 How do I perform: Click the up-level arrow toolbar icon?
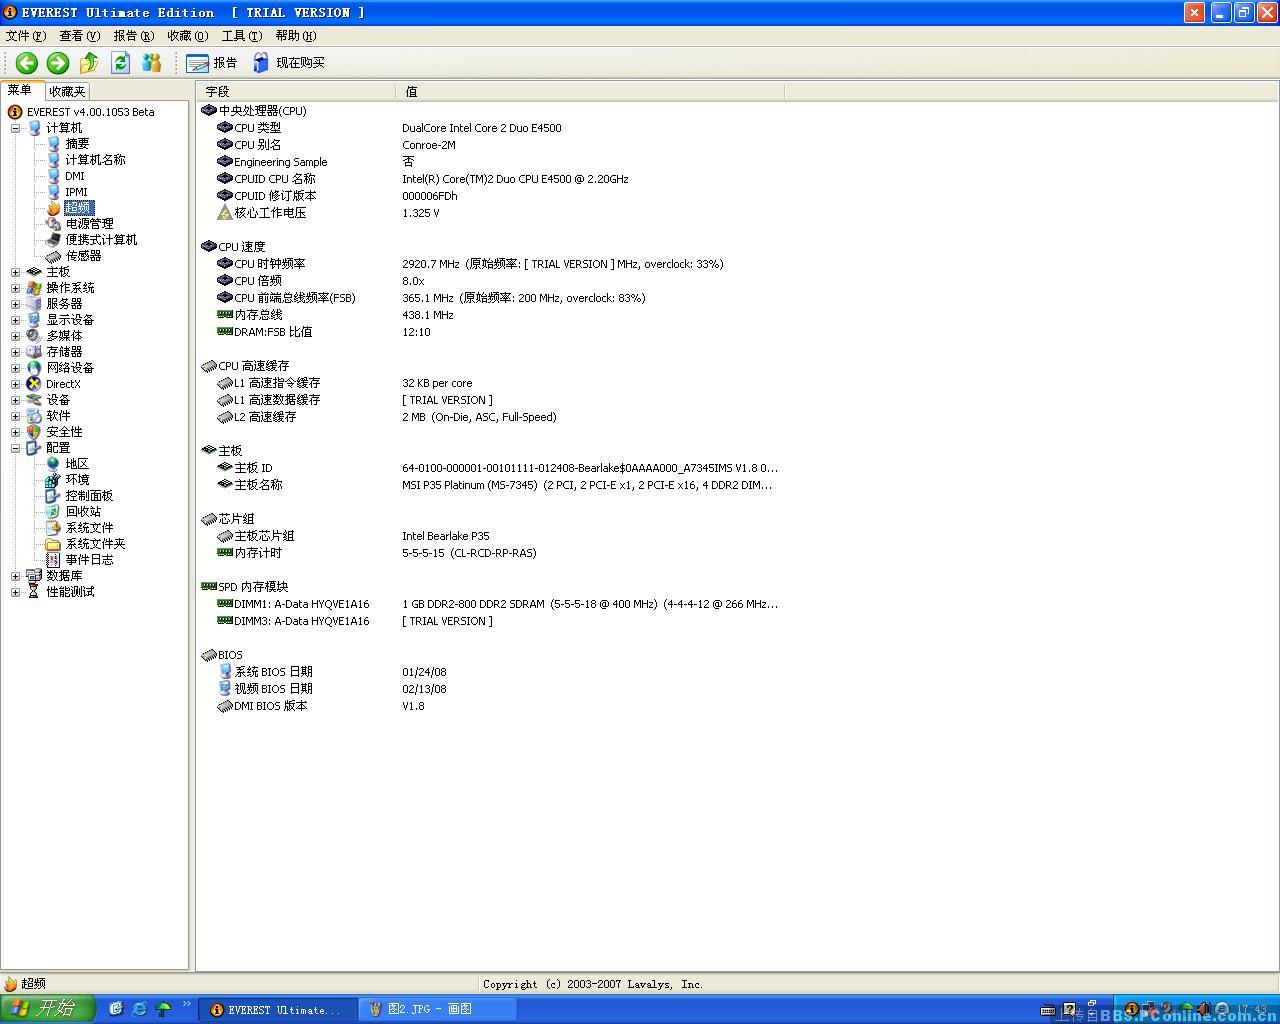[x=89, y=63]
